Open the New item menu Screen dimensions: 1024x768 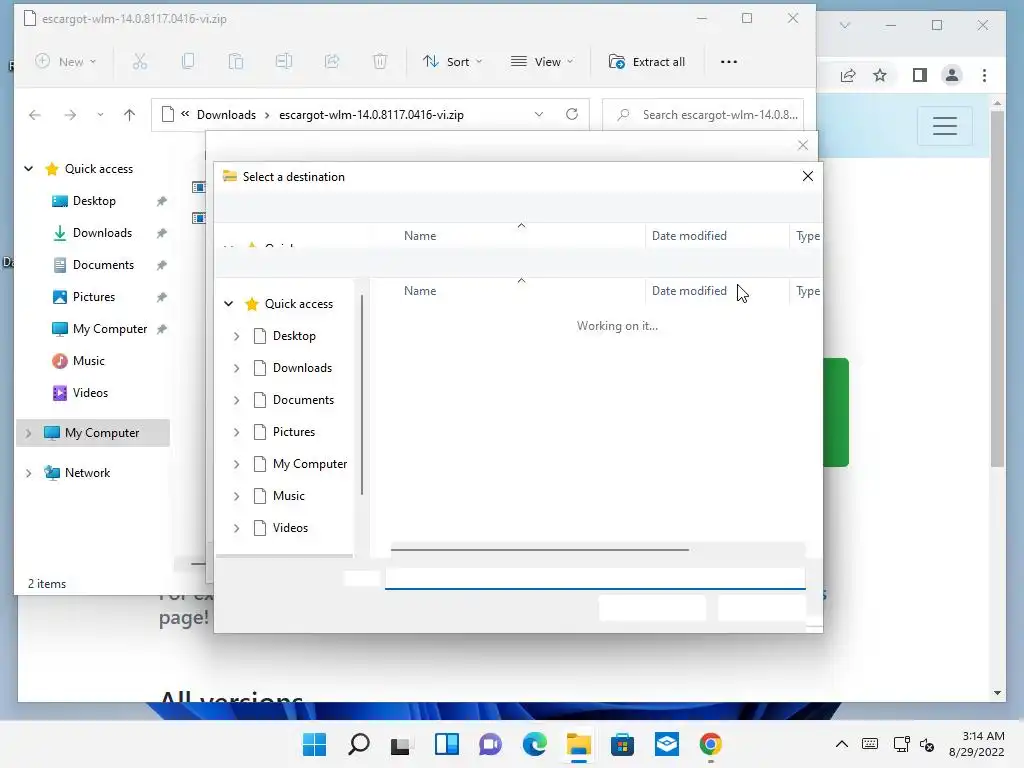65,61
